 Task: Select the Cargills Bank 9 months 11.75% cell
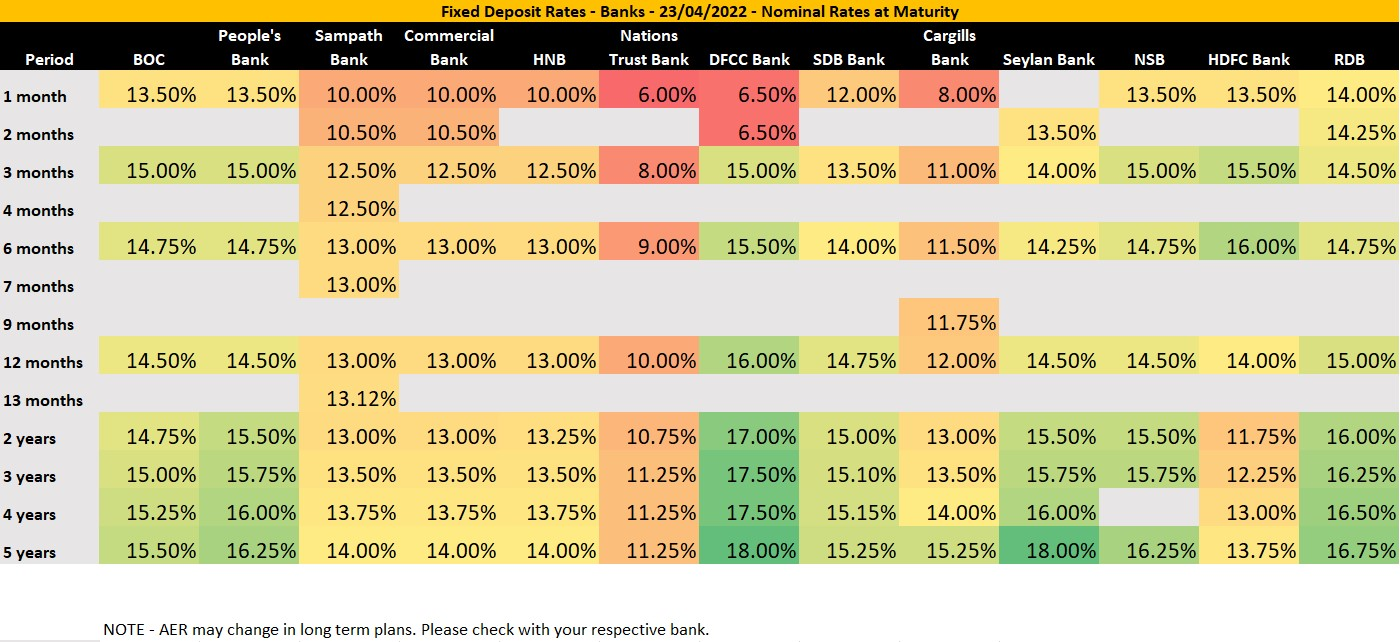point(949,322)
